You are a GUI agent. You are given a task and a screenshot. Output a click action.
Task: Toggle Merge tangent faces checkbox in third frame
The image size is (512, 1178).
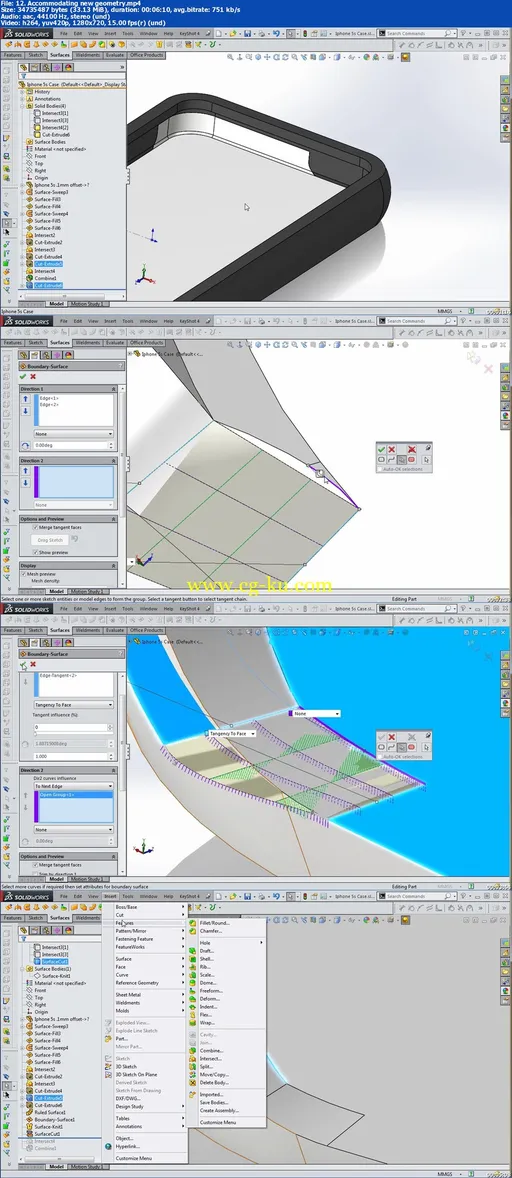click(35, 865)
